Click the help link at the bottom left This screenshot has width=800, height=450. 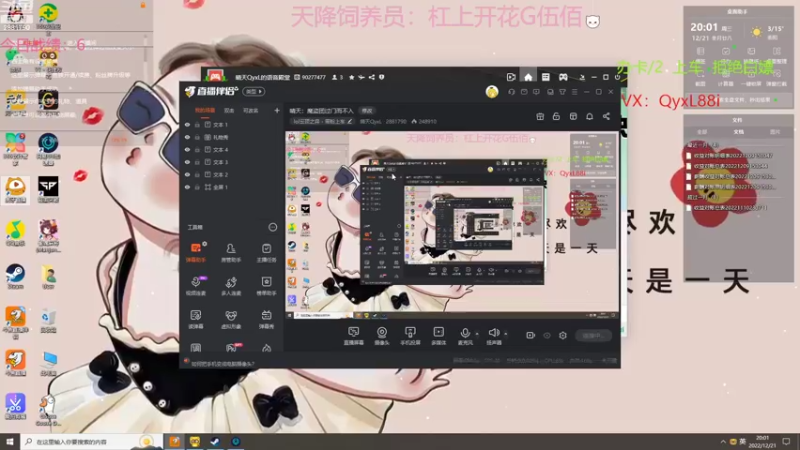click(x=222, y=364)
